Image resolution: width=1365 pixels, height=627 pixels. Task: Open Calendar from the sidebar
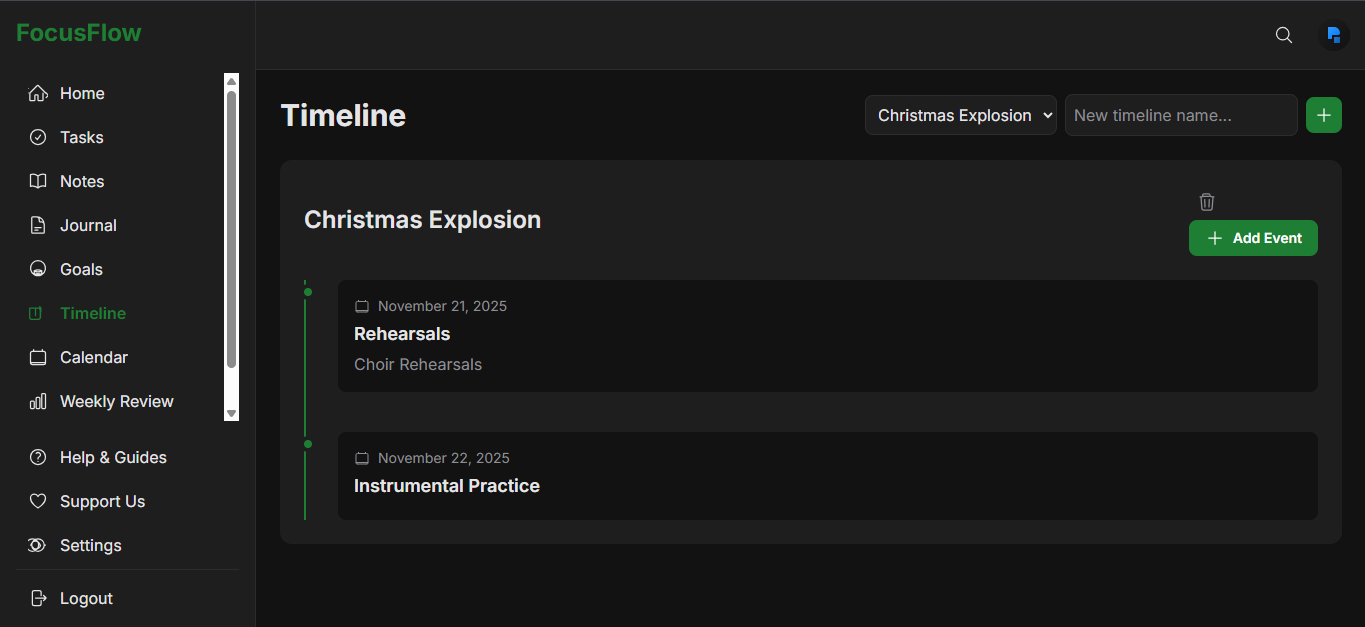tap(94, 357)
